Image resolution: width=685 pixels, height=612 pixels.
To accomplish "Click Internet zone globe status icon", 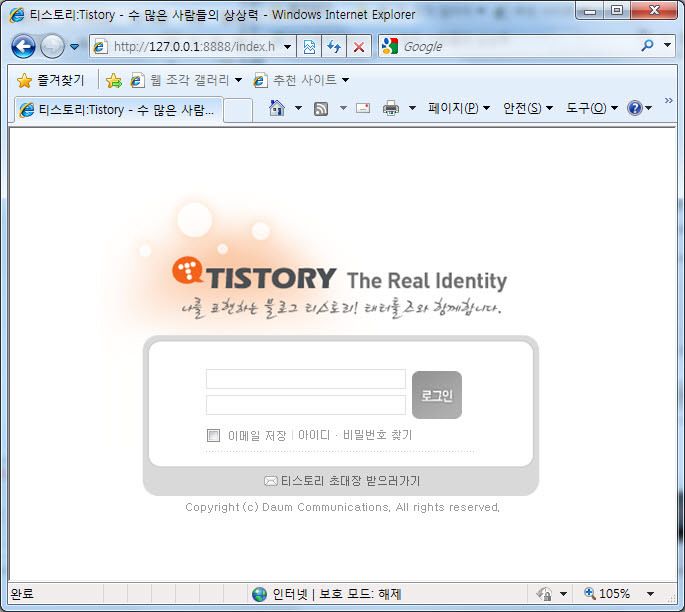I will tap(259, 594).
